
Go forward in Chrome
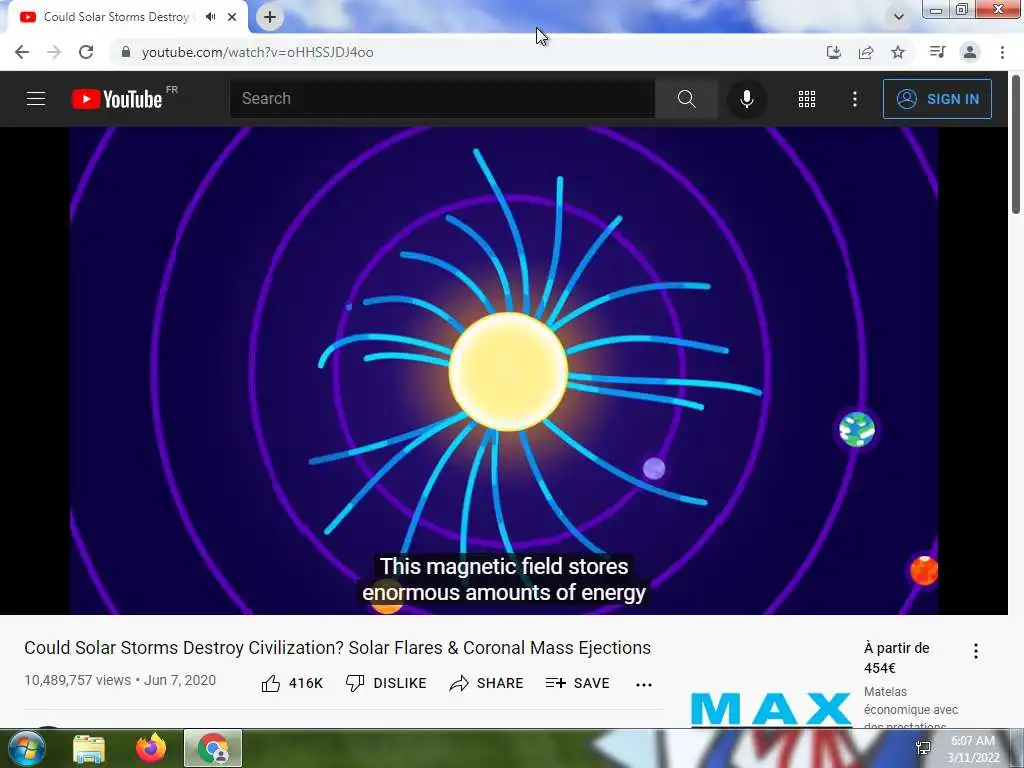click(x=54, y=52)
